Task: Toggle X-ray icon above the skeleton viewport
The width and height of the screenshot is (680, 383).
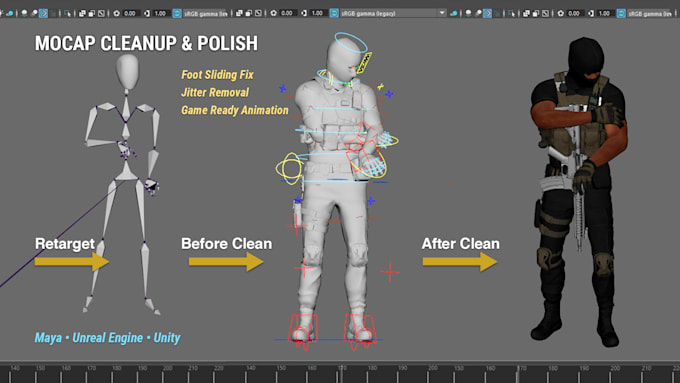Action: 82,13
